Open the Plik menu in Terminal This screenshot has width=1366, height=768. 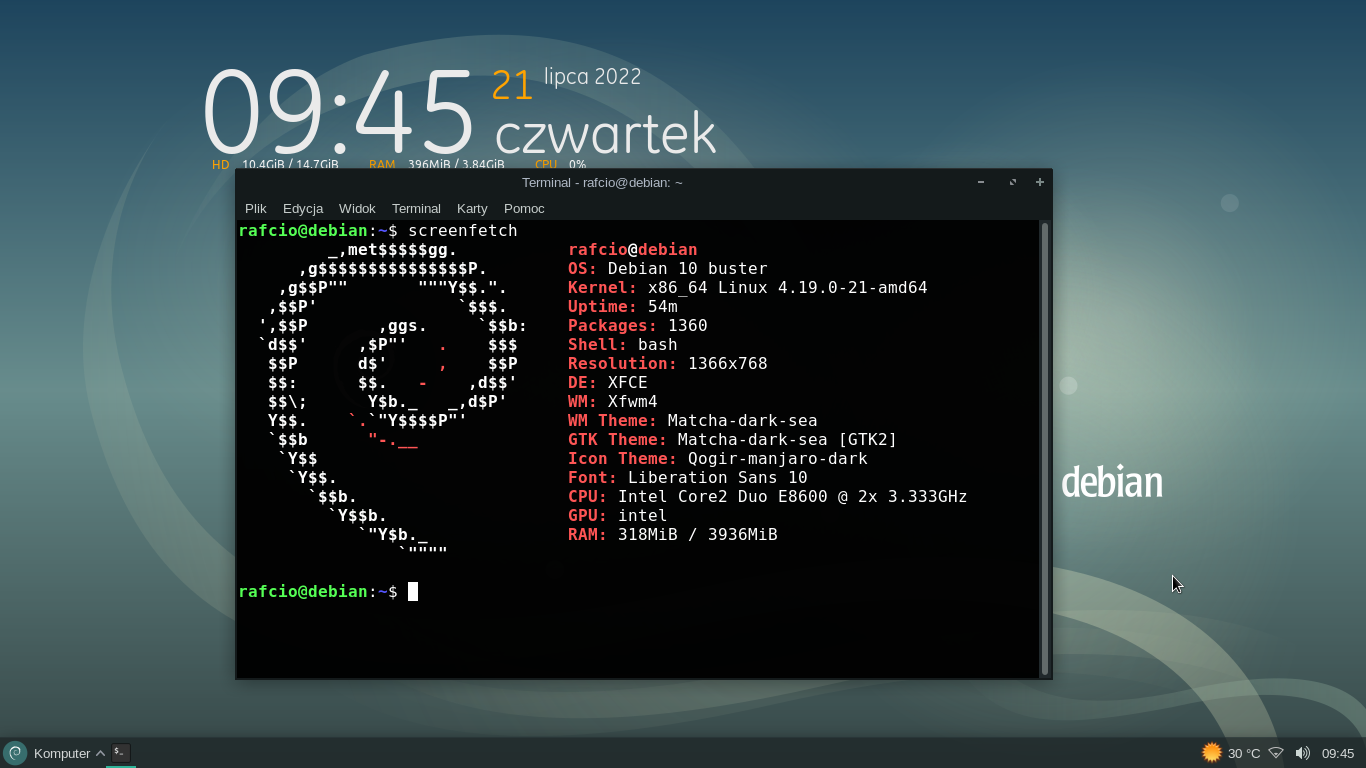coord(256,208)
